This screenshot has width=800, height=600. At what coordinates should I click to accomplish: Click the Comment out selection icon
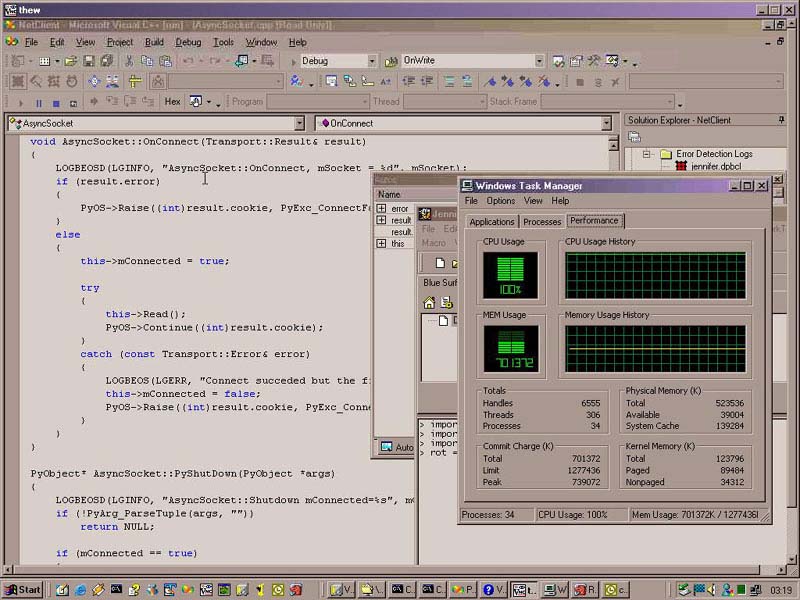click(x=449, y=81)
